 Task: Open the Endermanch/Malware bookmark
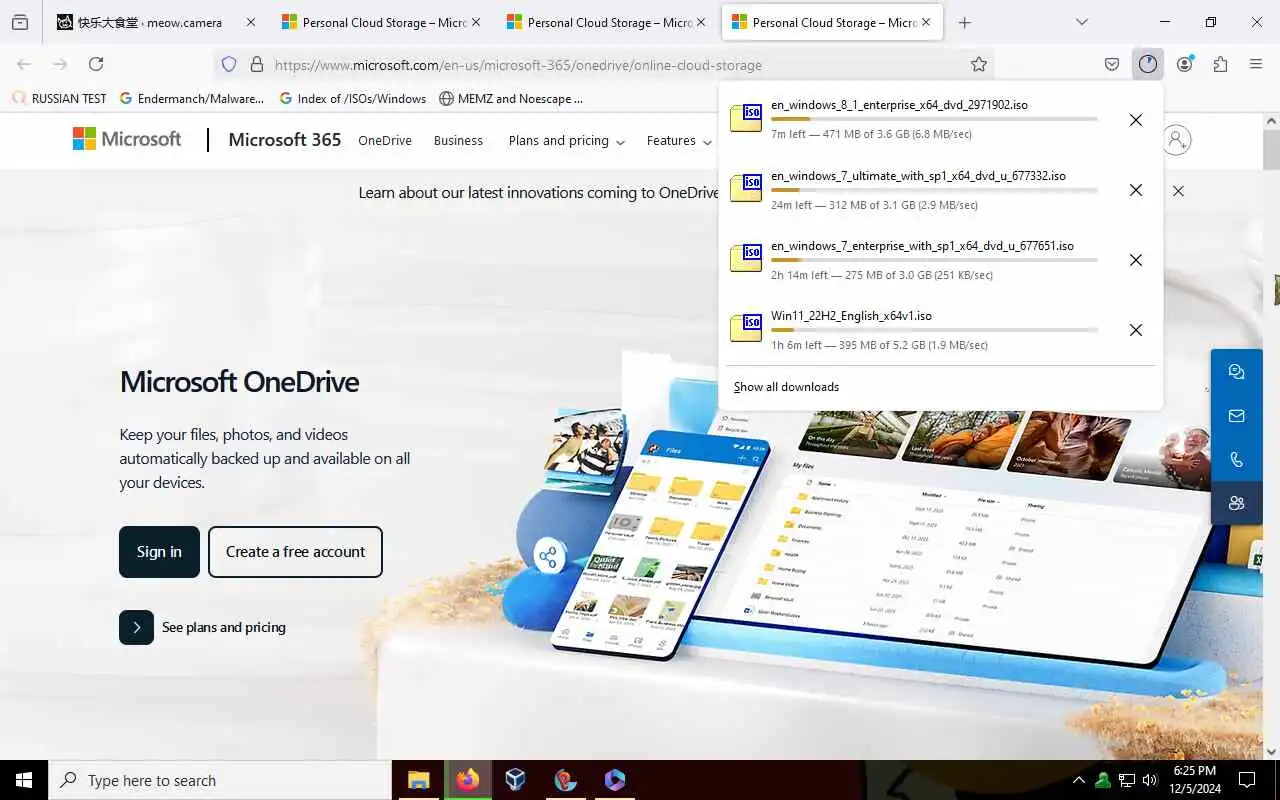tap(191, 99)
